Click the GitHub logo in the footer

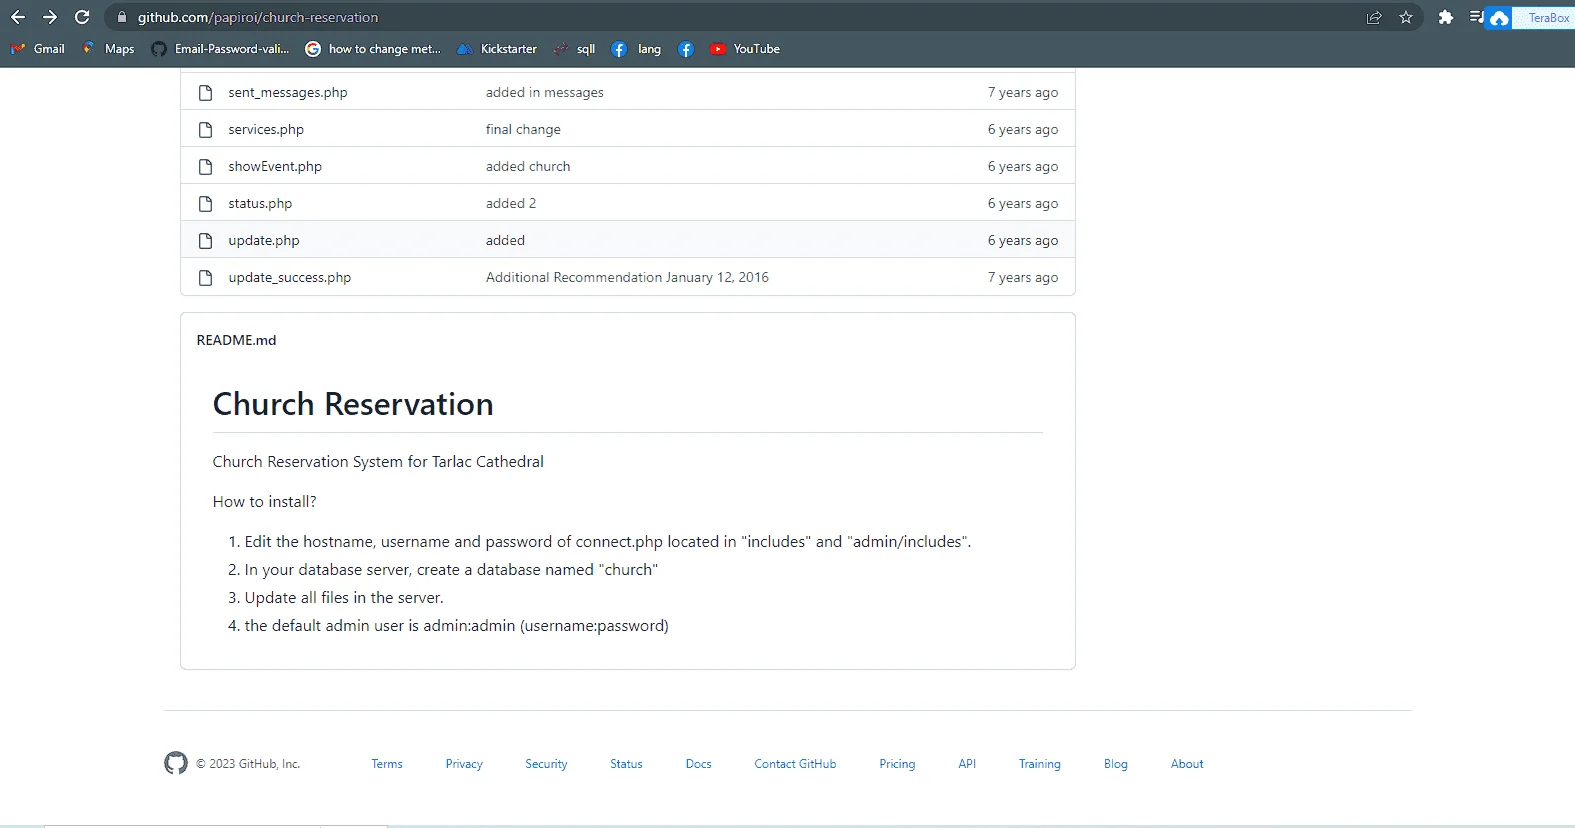coord(176,763)
